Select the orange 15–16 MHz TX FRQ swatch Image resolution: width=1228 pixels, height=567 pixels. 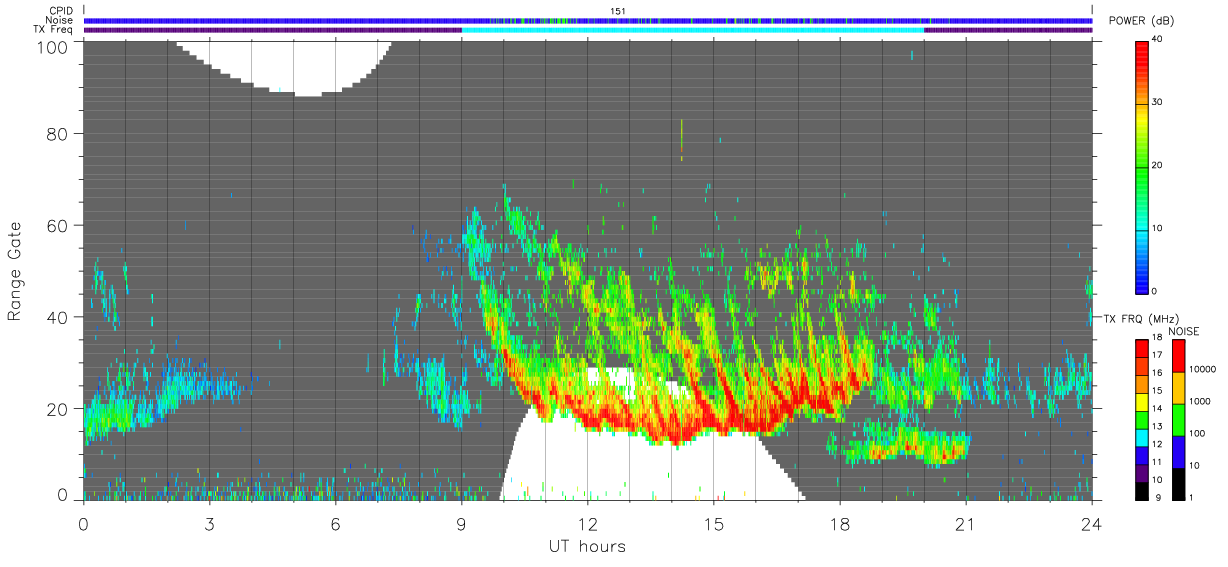tap(1143, 383)
